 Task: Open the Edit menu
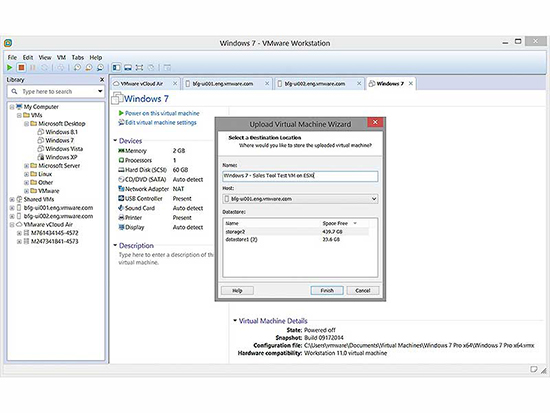[28, 57]
